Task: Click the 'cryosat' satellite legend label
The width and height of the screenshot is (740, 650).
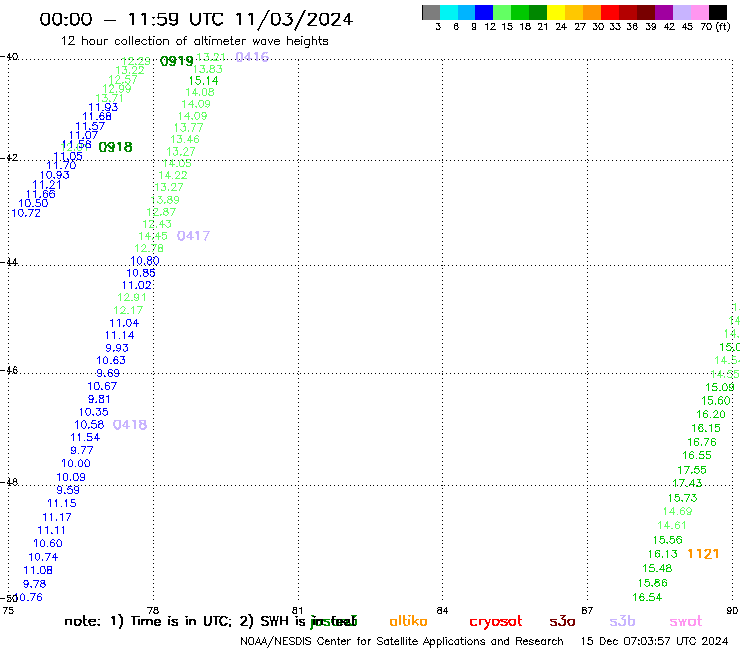Action: click(496, 622)
